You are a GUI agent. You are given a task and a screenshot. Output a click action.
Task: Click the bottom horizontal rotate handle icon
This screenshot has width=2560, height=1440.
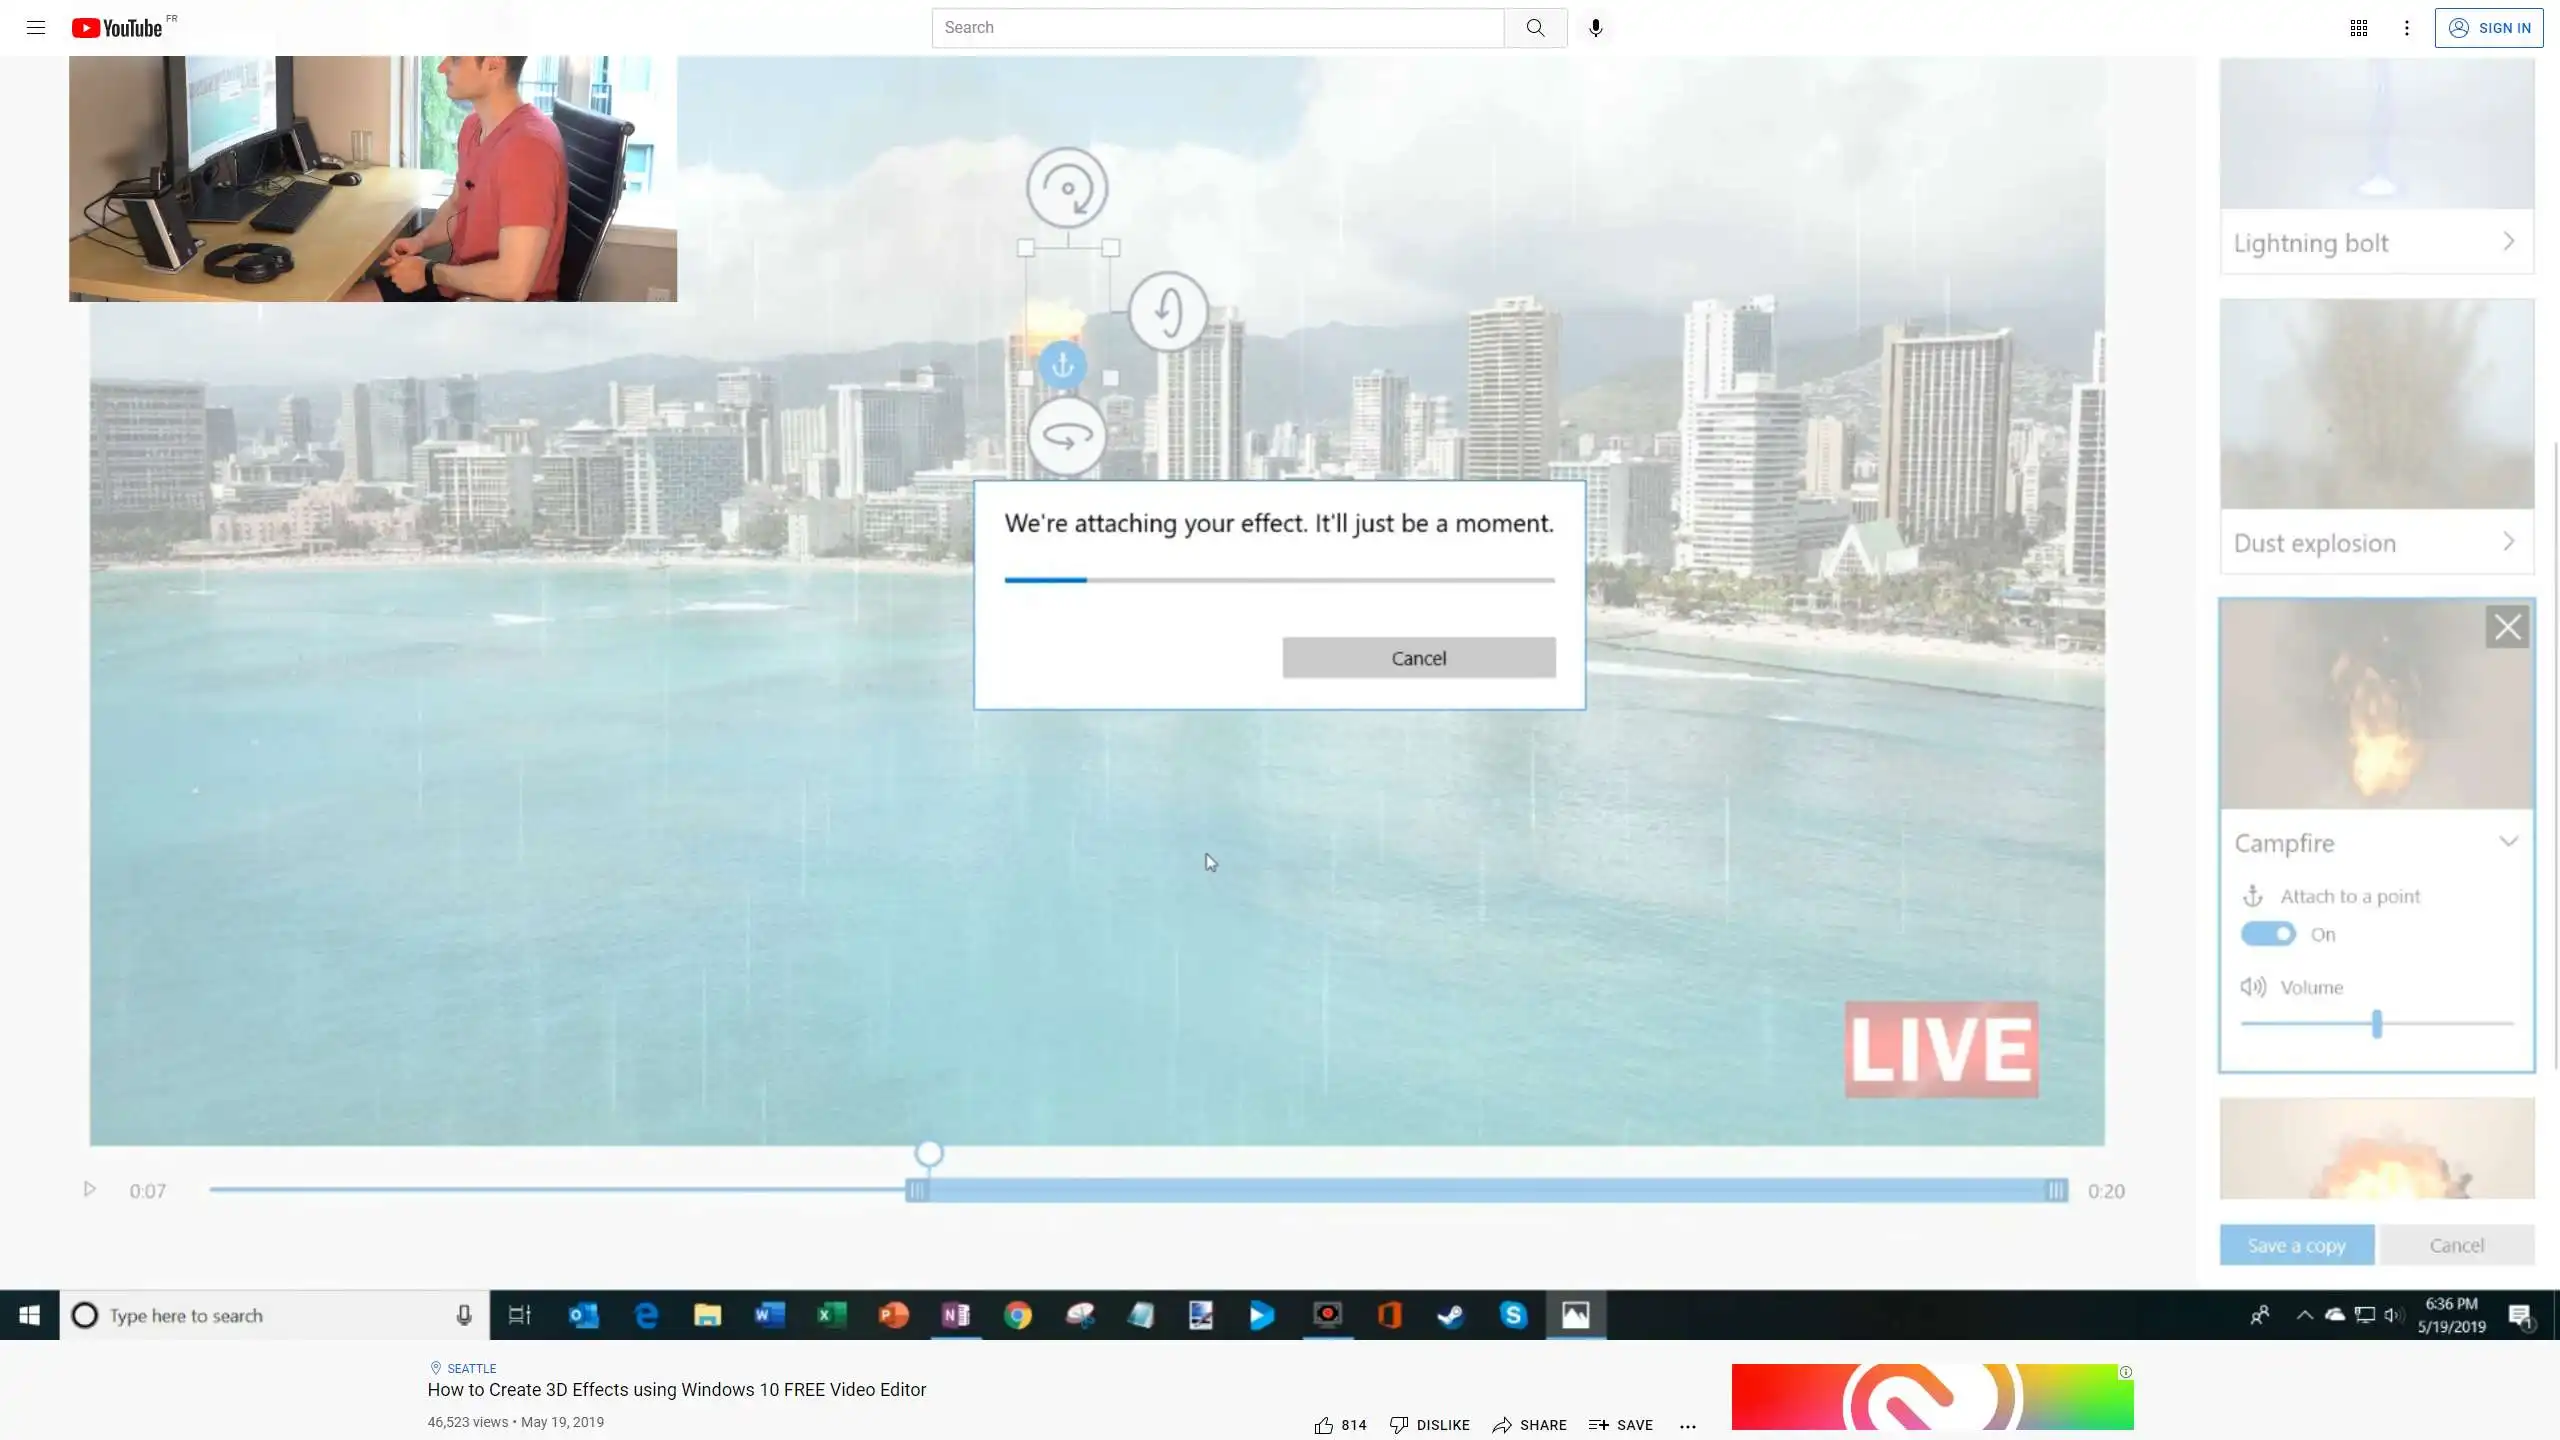1067,437
